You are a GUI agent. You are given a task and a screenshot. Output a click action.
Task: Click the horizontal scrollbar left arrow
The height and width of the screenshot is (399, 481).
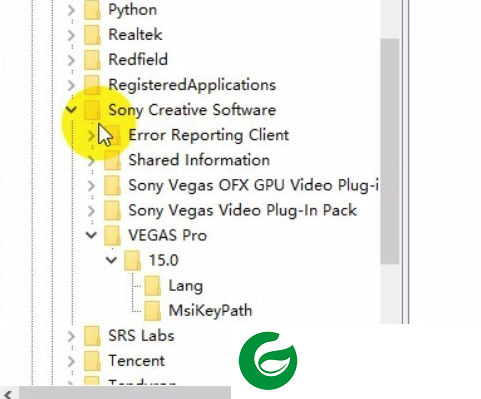(x=8, y=394)
